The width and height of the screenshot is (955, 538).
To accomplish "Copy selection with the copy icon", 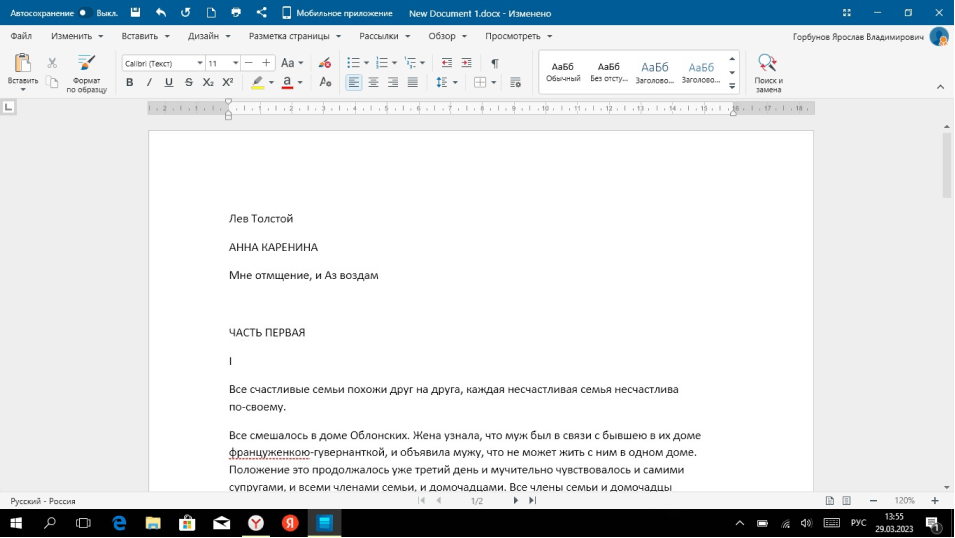I will (52, 82).
